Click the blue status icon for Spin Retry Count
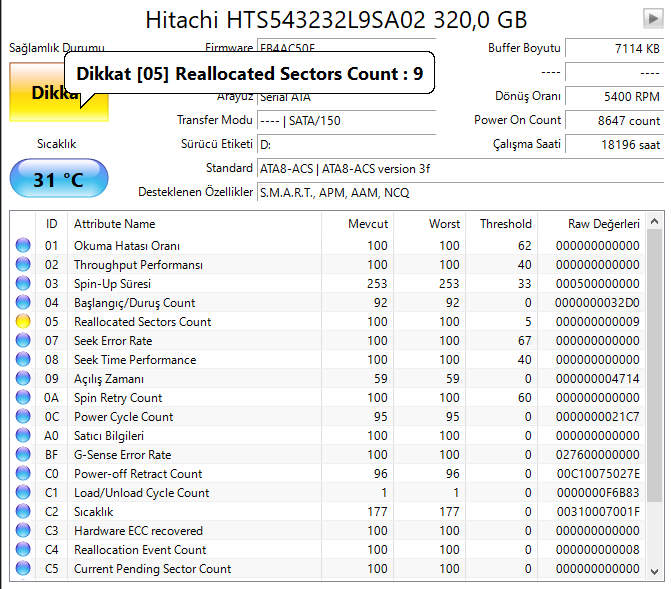This screenshot has width=671, height=589. pyautogui.click(x=23, y=398)
